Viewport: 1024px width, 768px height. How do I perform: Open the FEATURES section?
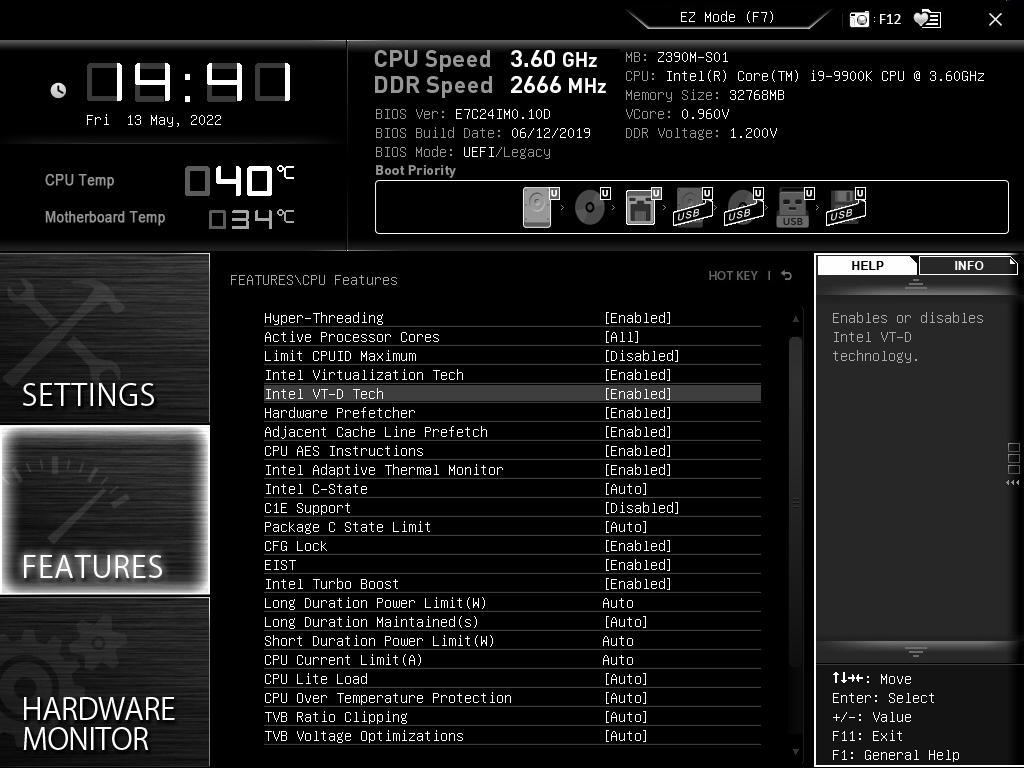[105, 509]
